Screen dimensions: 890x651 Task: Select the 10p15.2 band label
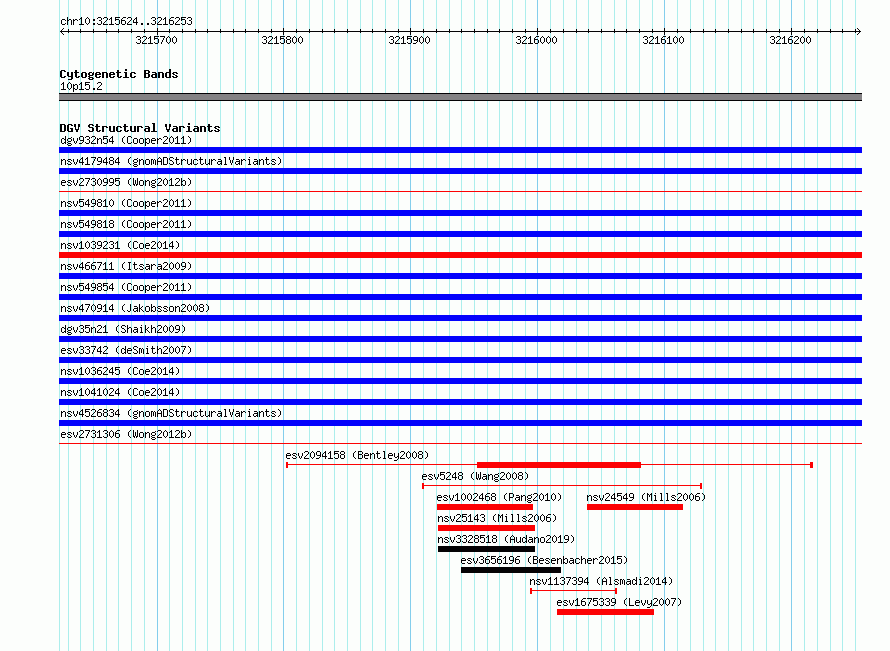(x=81, y=86)
